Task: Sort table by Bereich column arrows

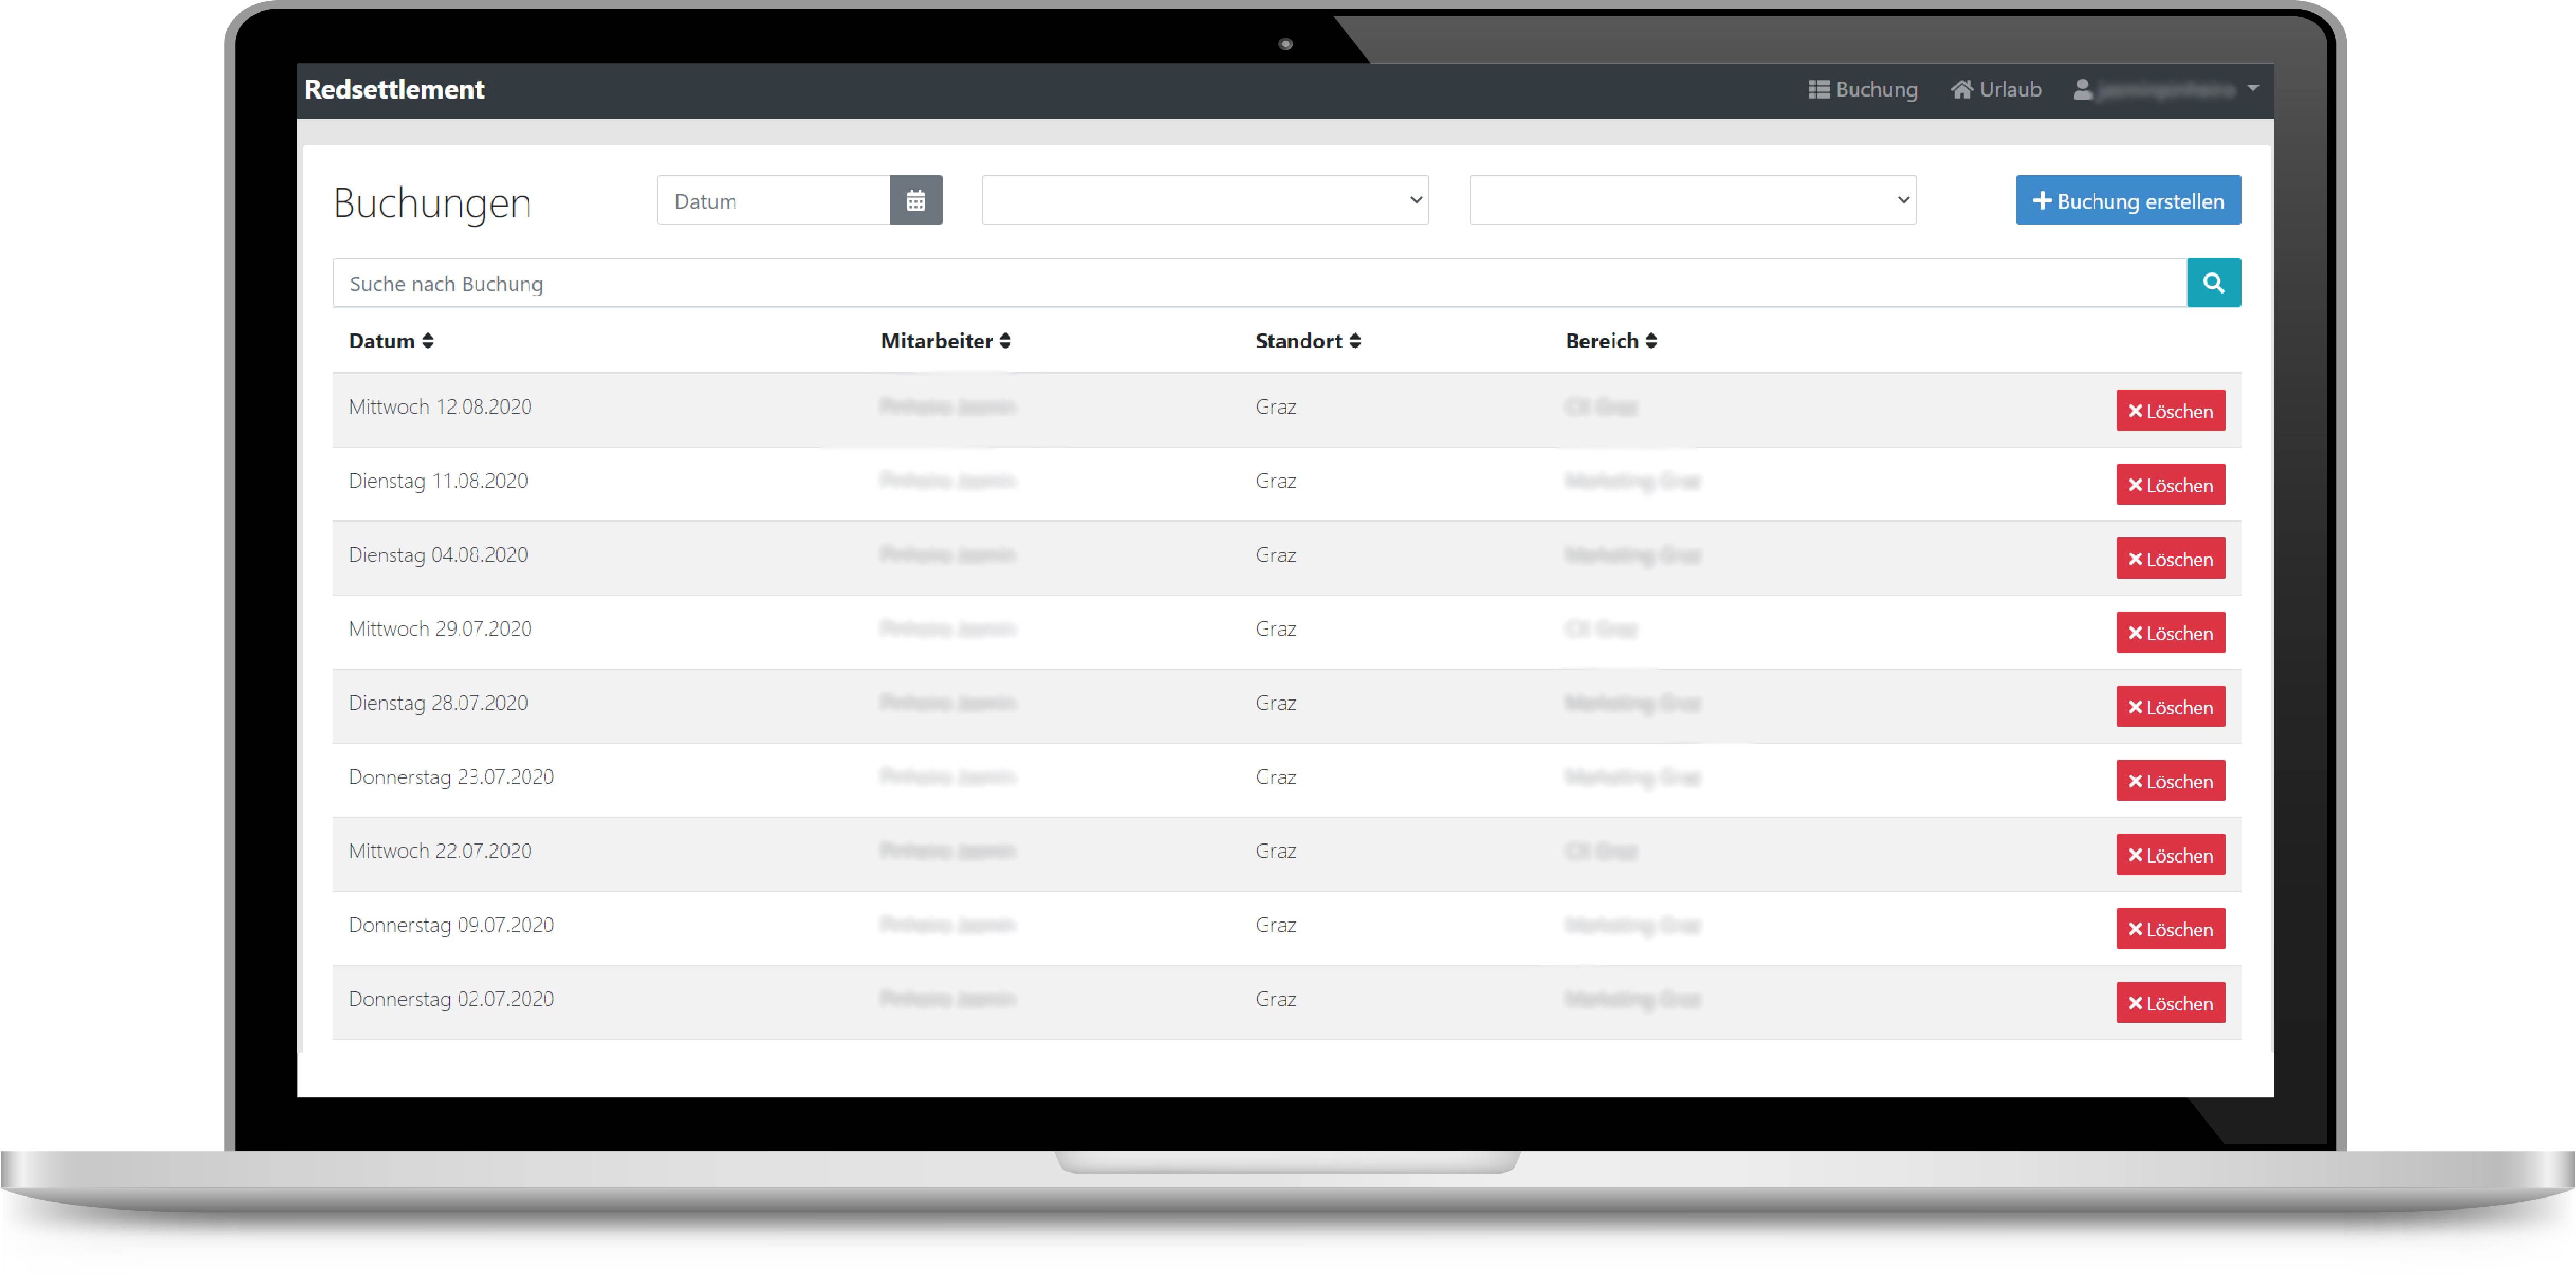Action: 1651,341
